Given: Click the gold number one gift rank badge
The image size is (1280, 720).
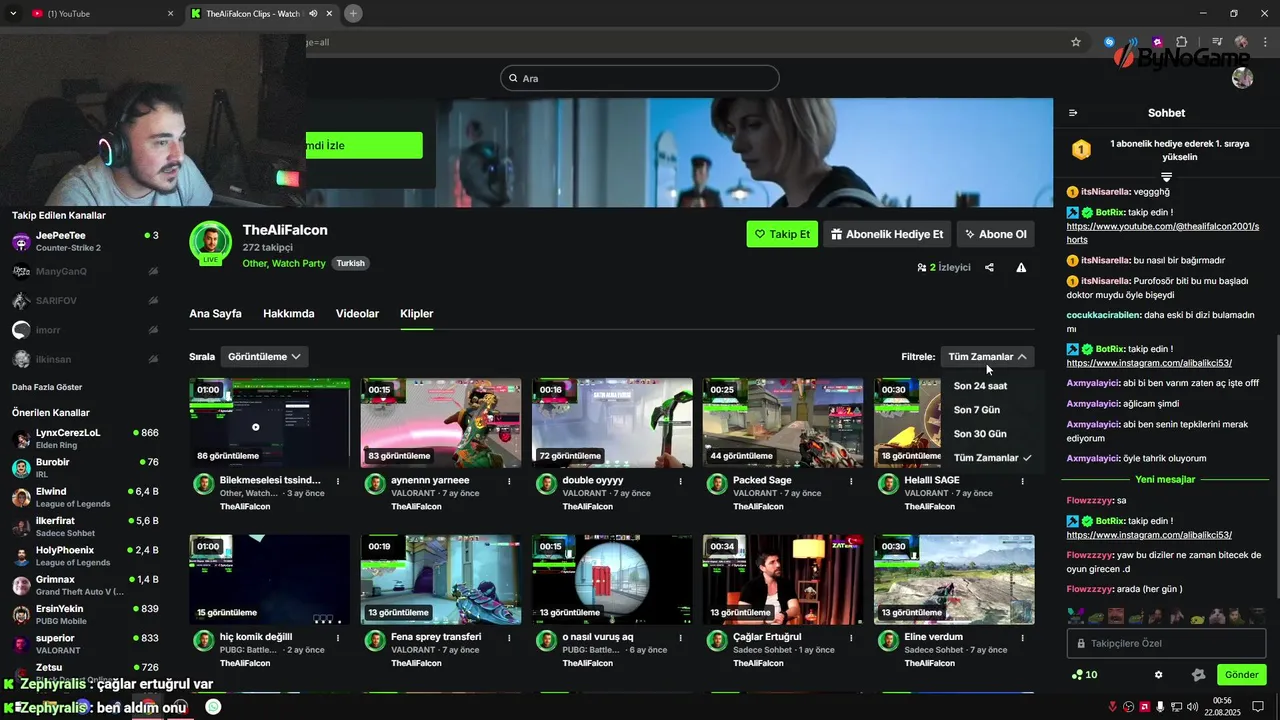Looking at the screenshot, I should point(1081,150).
